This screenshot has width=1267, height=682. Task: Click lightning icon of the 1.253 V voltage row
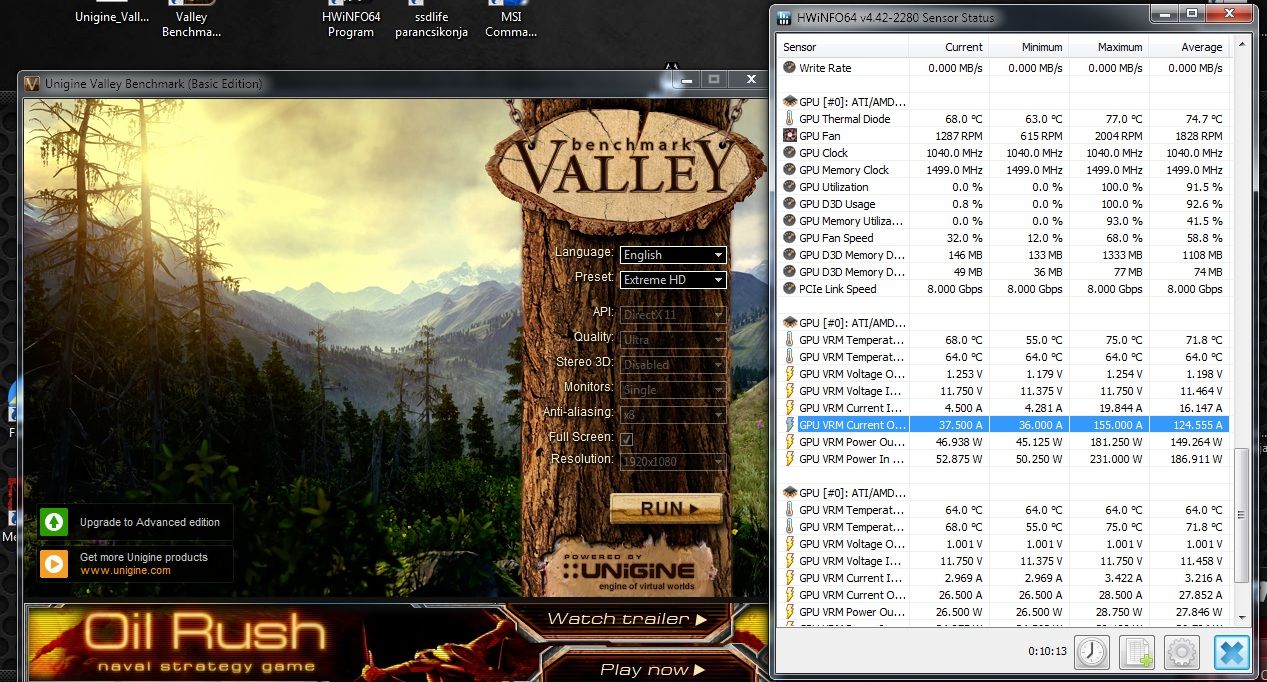click(789, 374)
